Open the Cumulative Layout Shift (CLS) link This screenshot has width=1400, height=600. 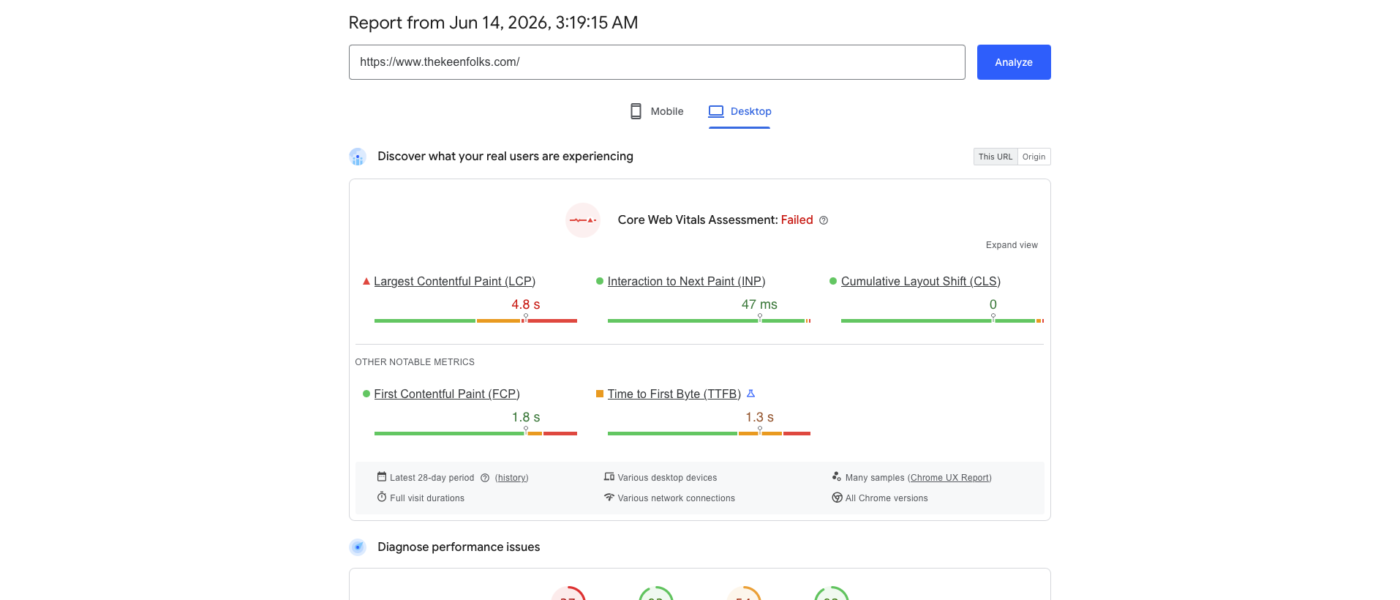pyautogui.click(x=921, y=282)
